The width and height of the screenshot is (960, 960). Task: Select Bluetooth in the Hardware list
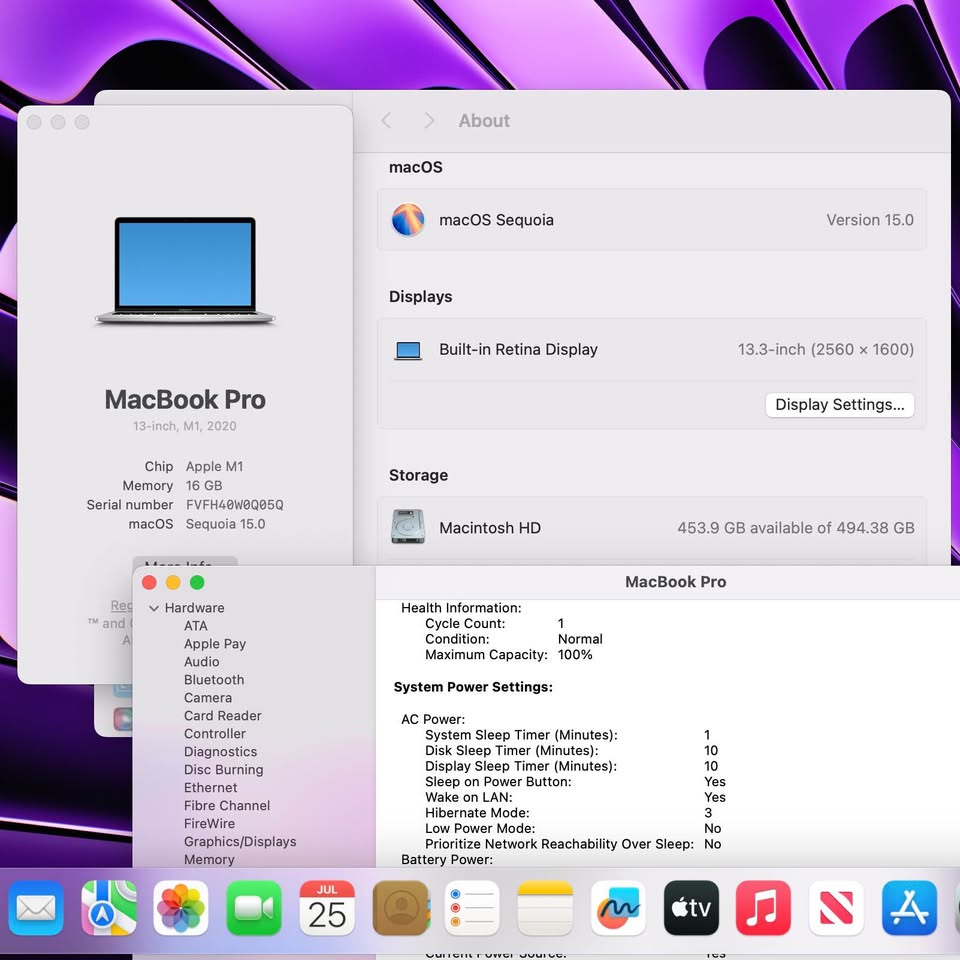tap(214, 680)
